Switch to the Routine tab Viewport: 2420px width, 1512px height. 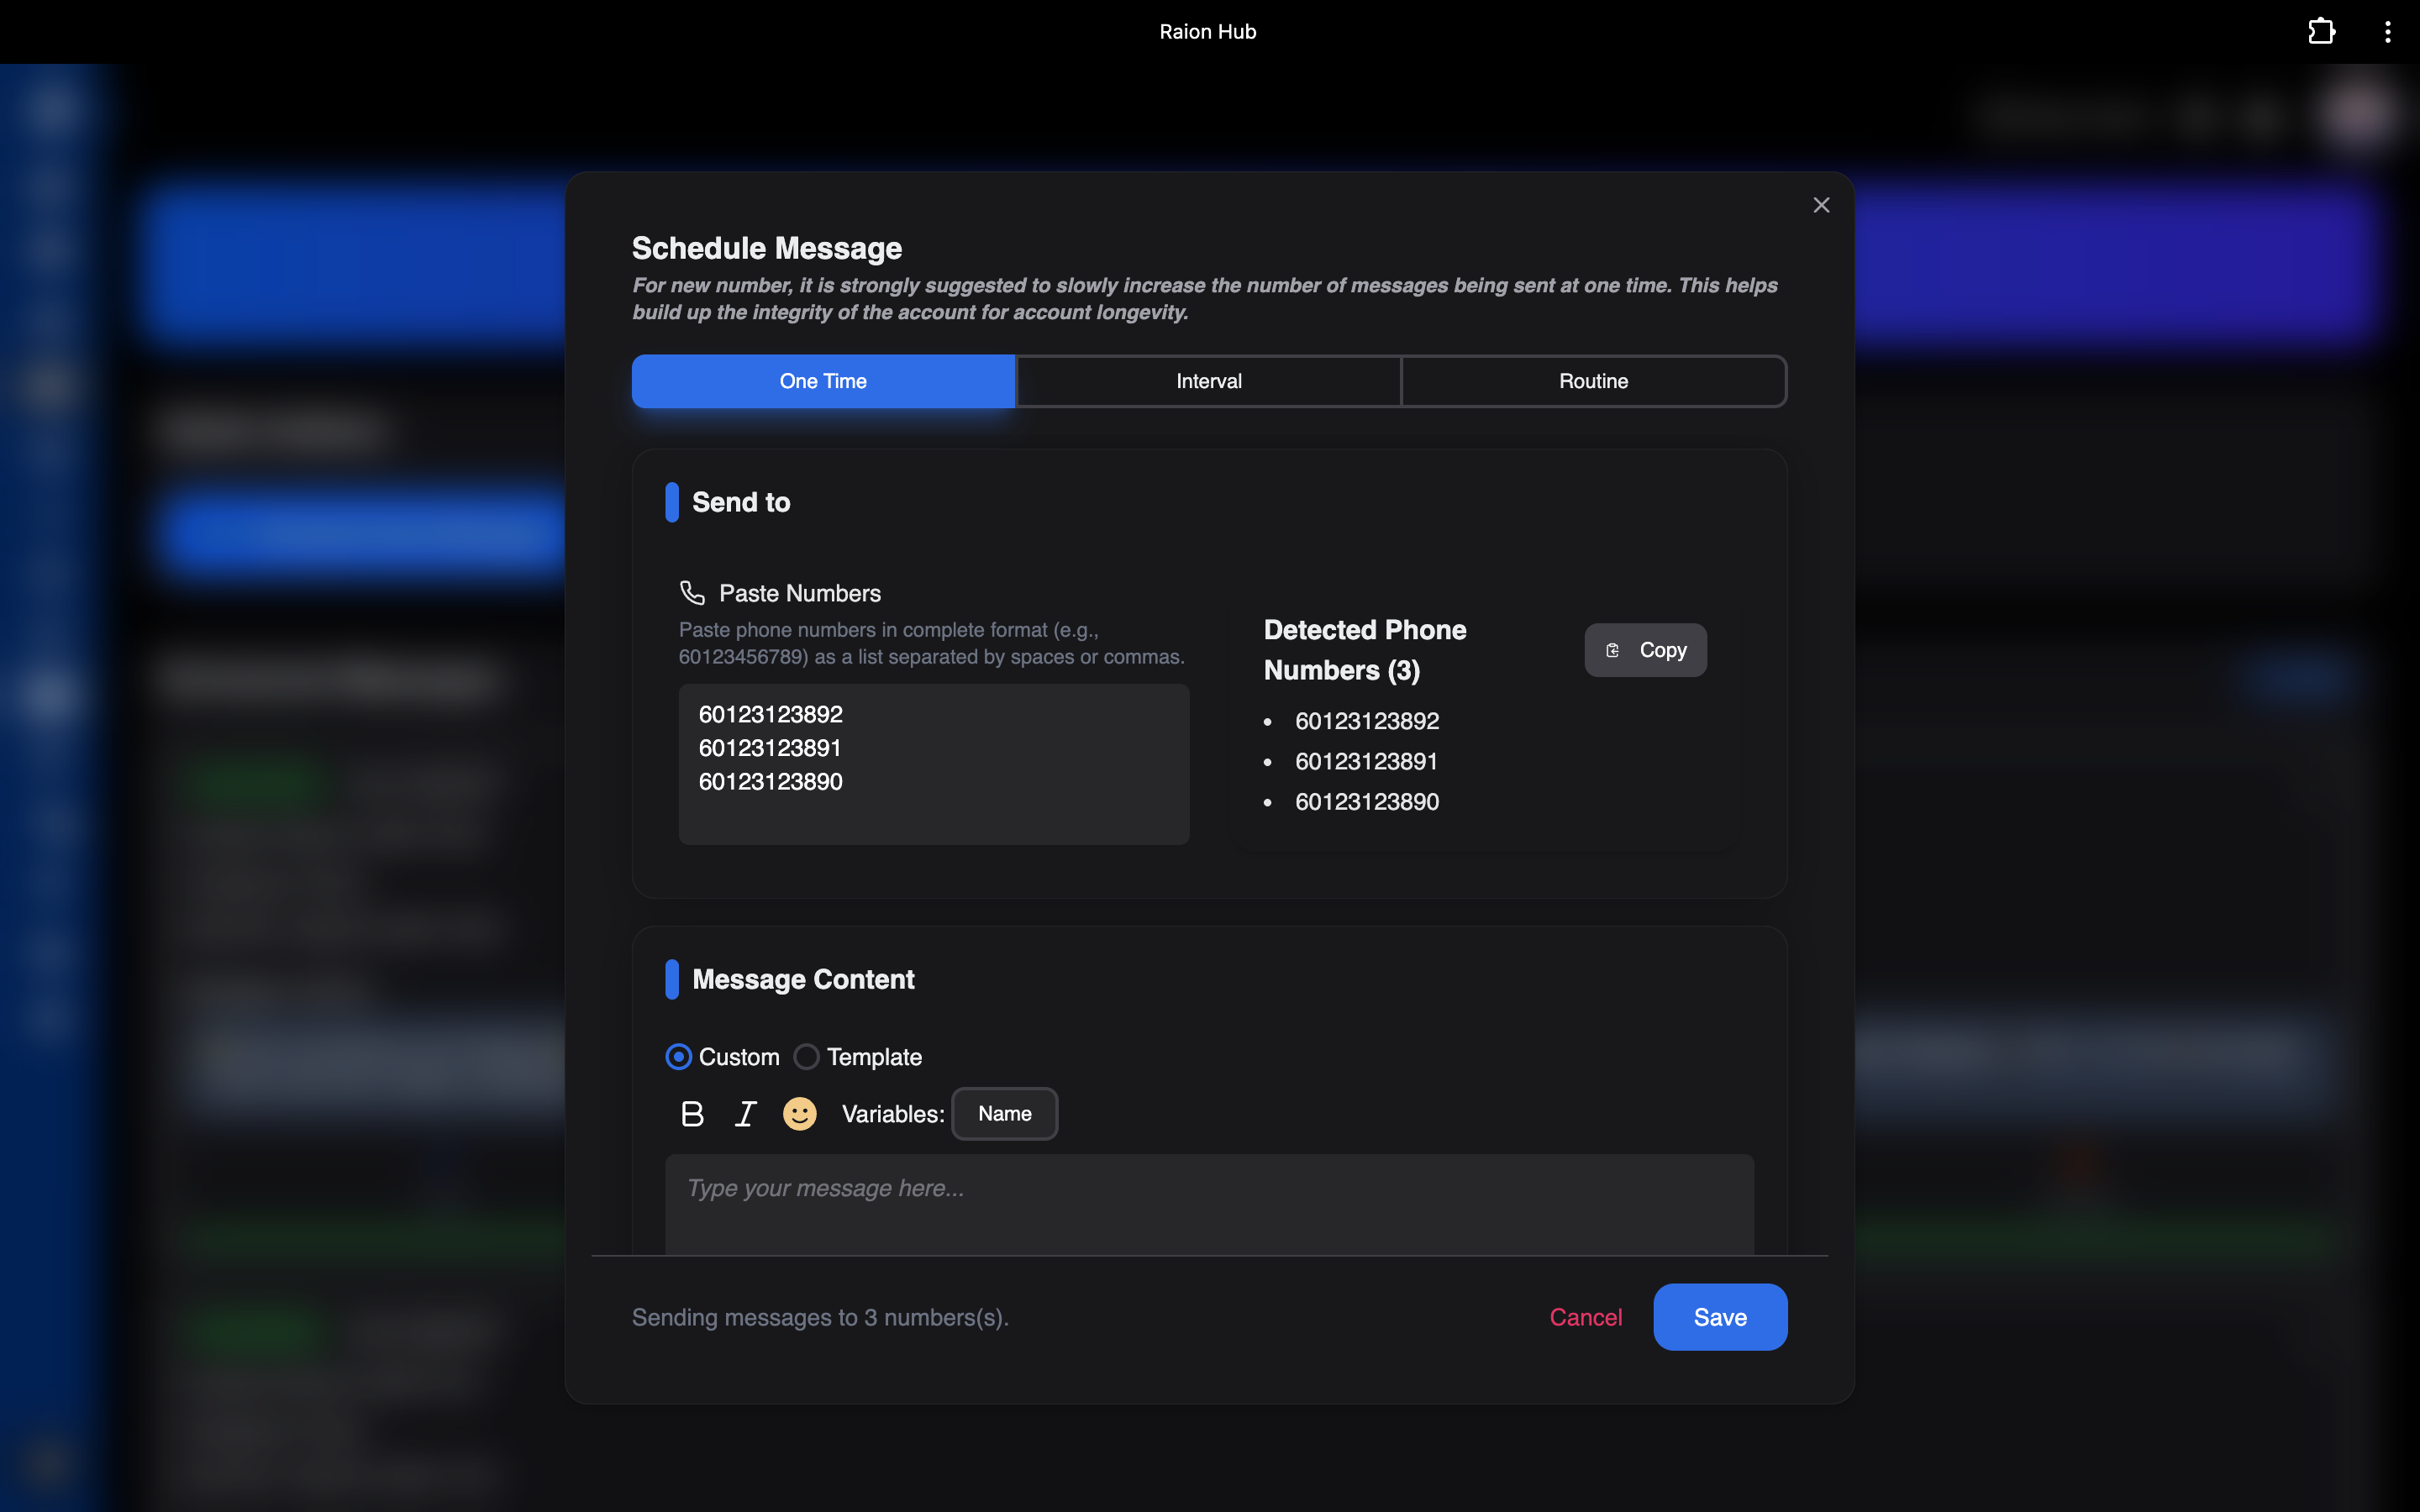(1594, 381)
